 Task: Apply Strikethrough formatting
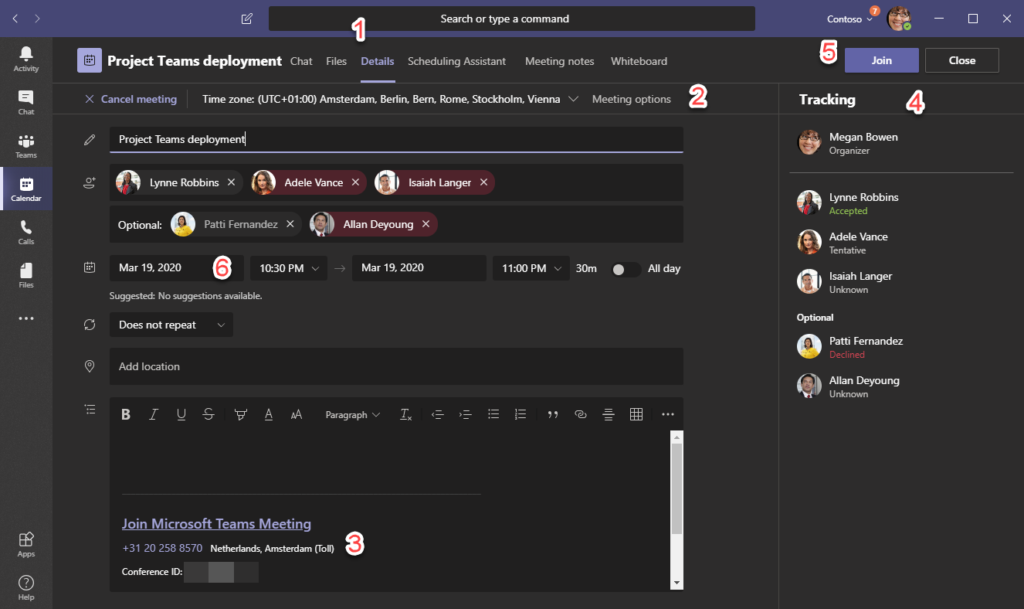208,414
